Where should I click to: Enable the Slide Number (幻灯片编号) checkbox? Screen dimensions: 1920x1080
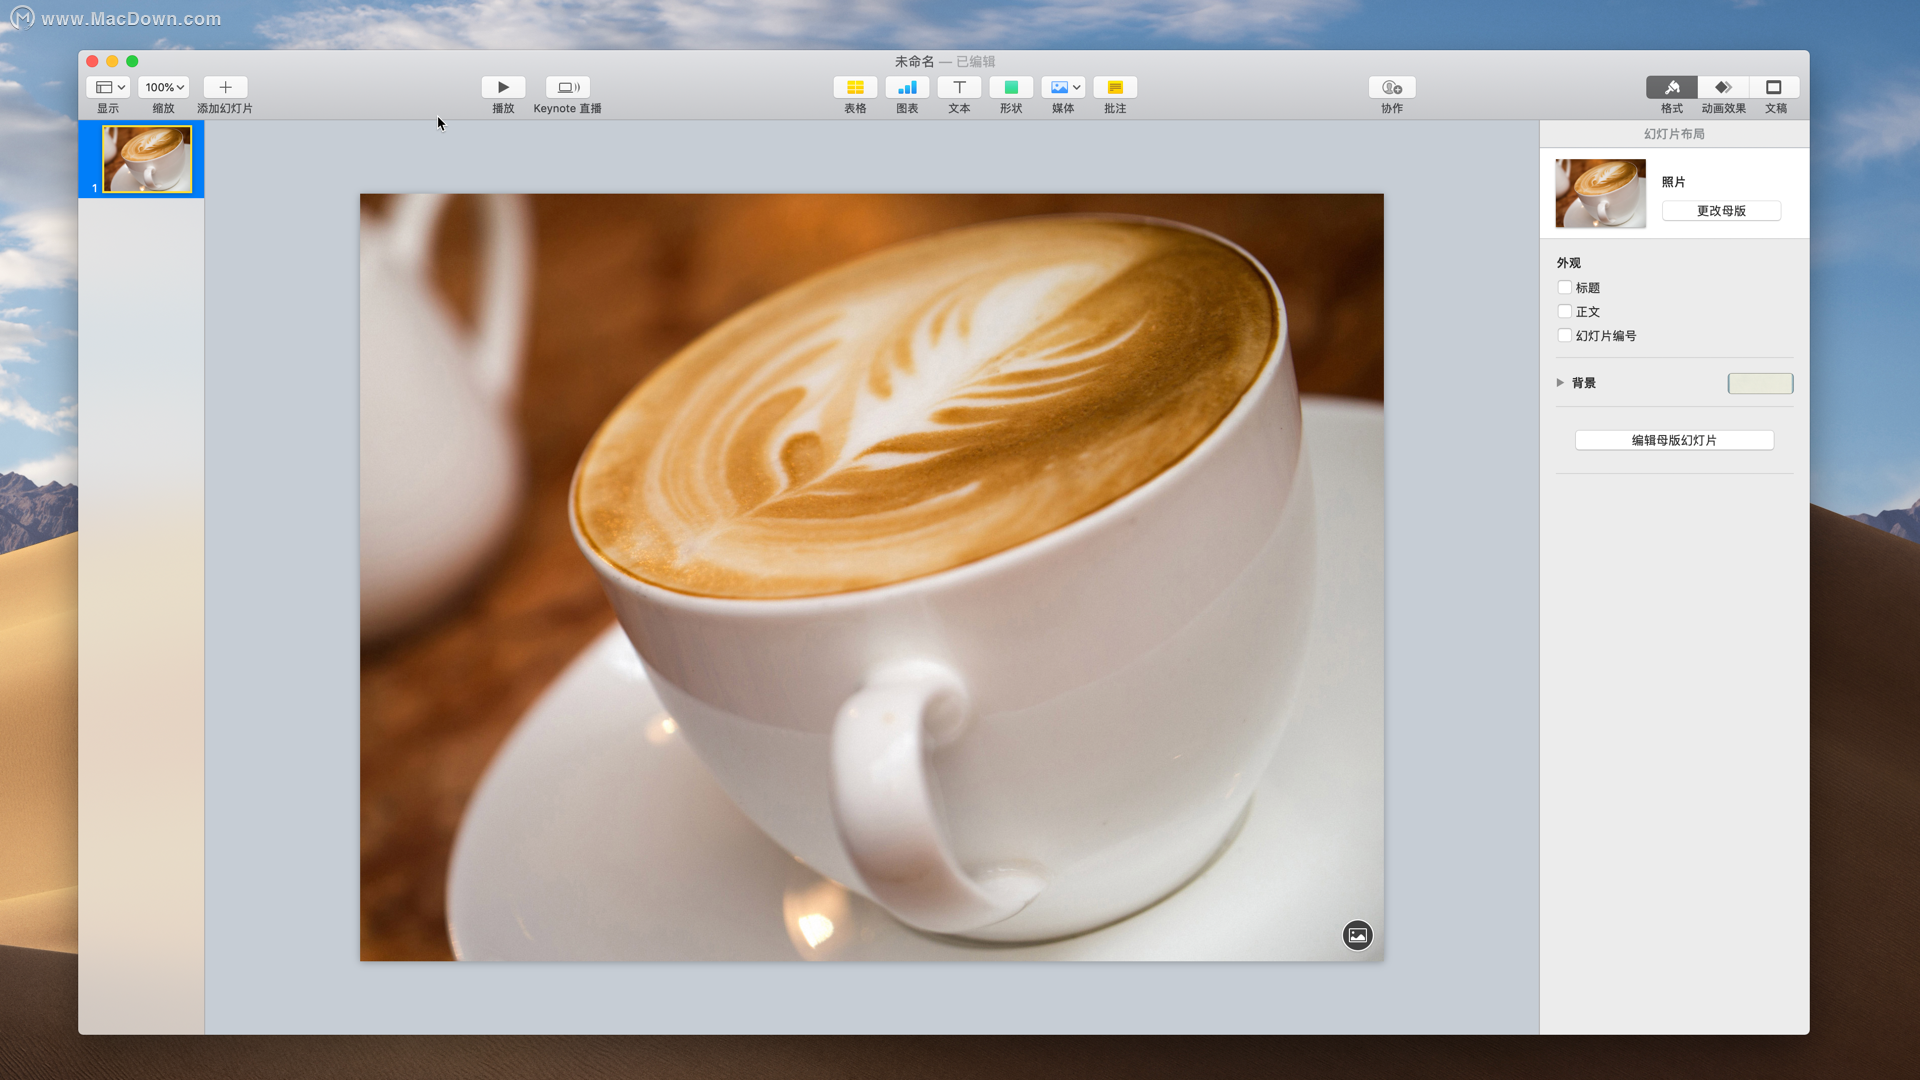pos(1564,335)
